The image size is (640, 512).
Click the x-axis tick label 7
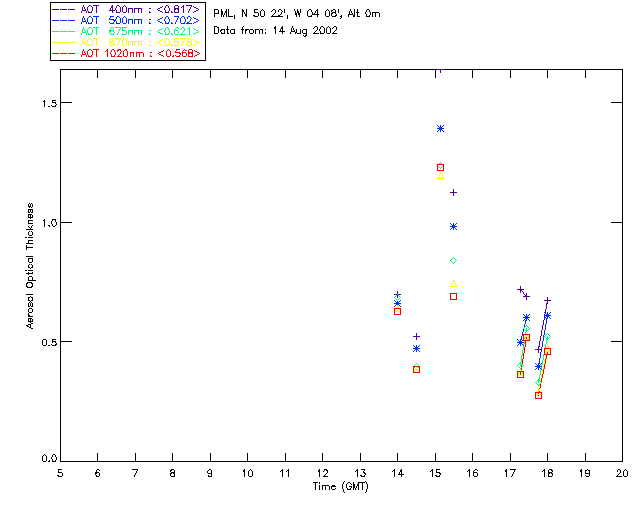135,473
